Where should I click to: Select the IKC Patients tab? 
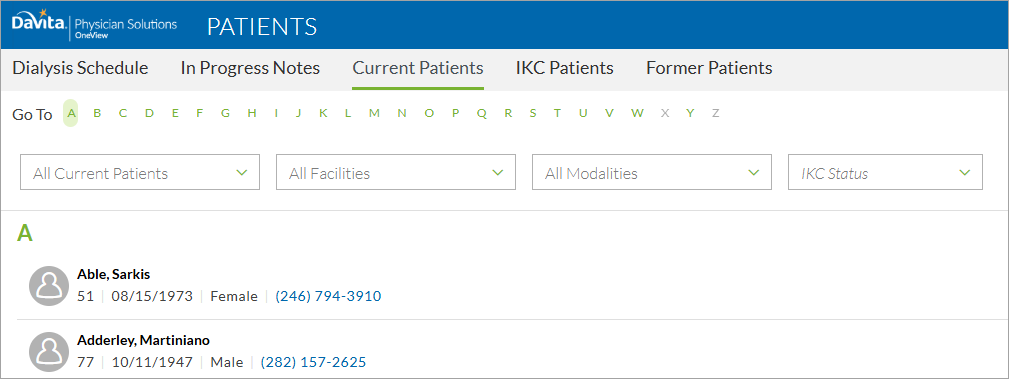point(564,68)
